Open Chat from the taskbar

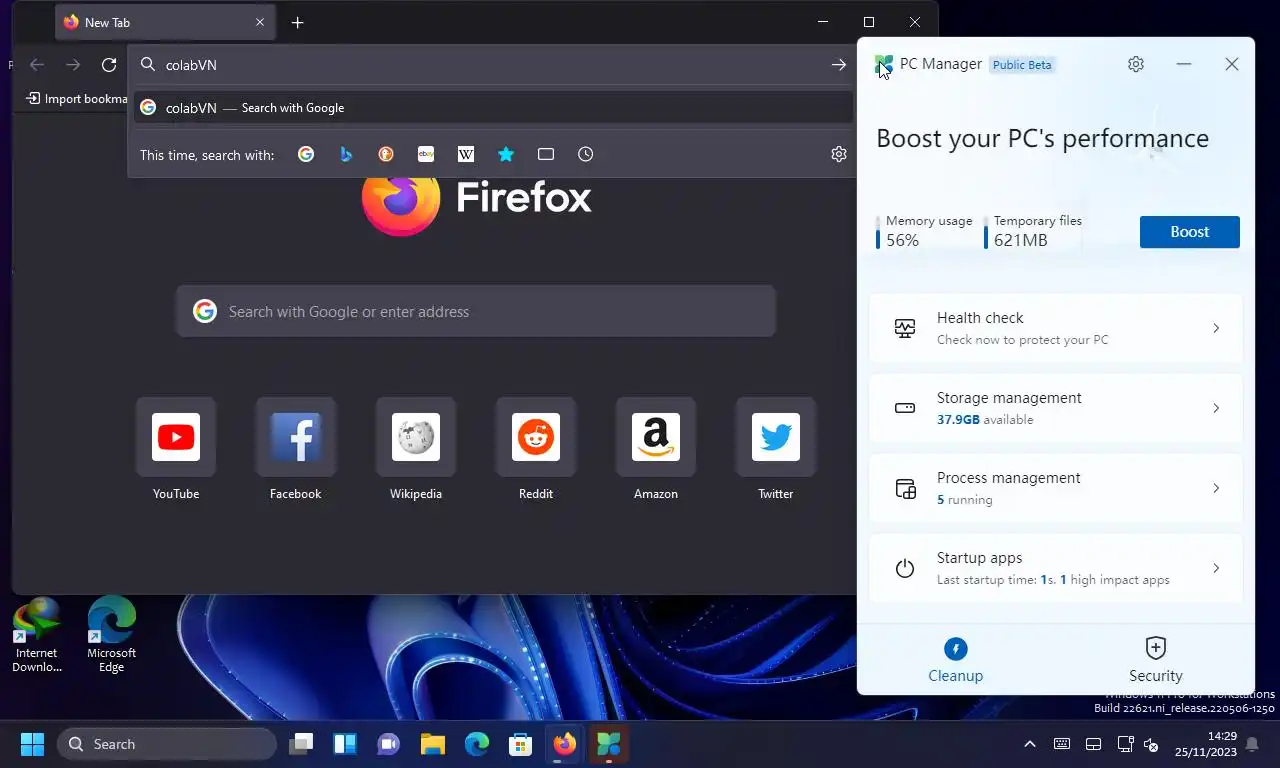click(x=389, y=744)
